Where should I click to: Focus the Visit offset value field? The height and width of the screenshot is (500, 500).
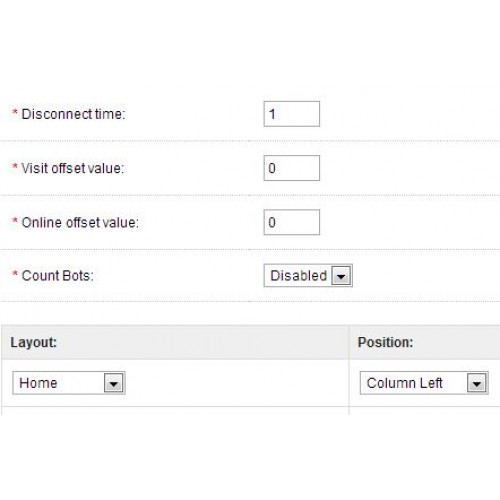pos(292,168)
